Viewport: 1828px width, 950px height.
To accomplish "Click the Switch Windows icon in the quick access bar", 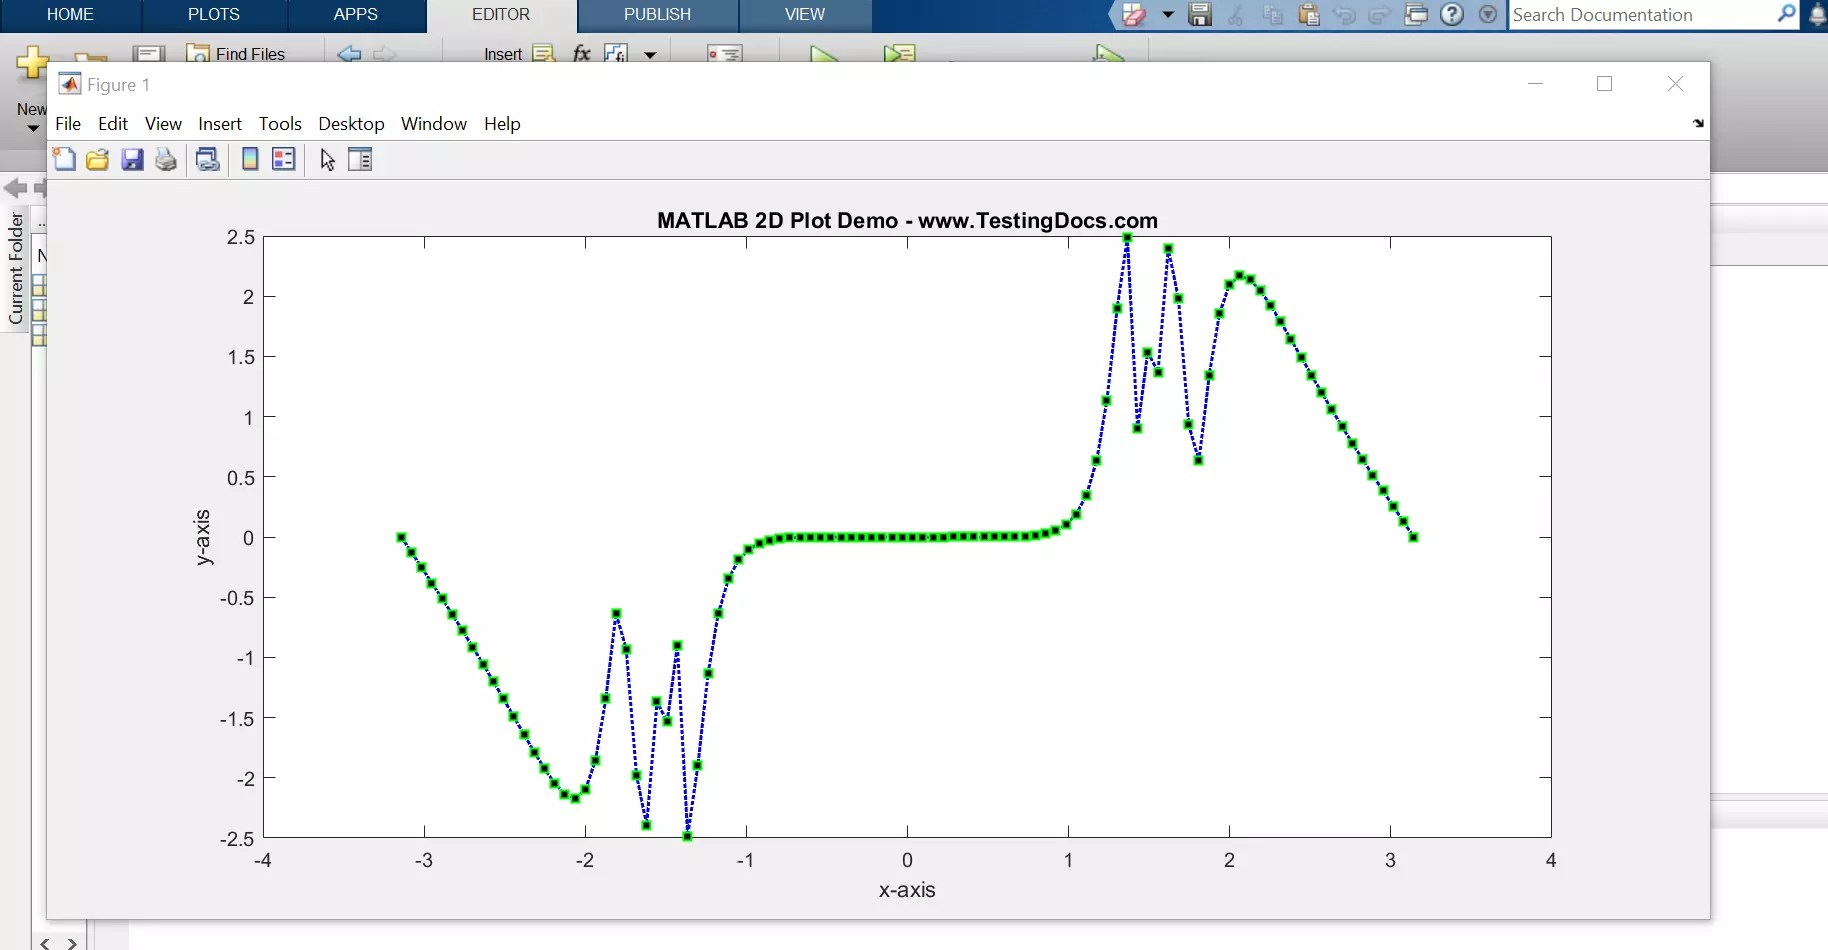I will click(x=1416, y=15).
